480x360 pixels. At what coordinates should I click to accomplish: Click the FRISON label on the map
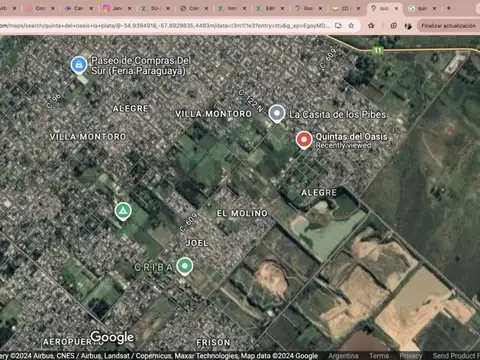point(213,342)
